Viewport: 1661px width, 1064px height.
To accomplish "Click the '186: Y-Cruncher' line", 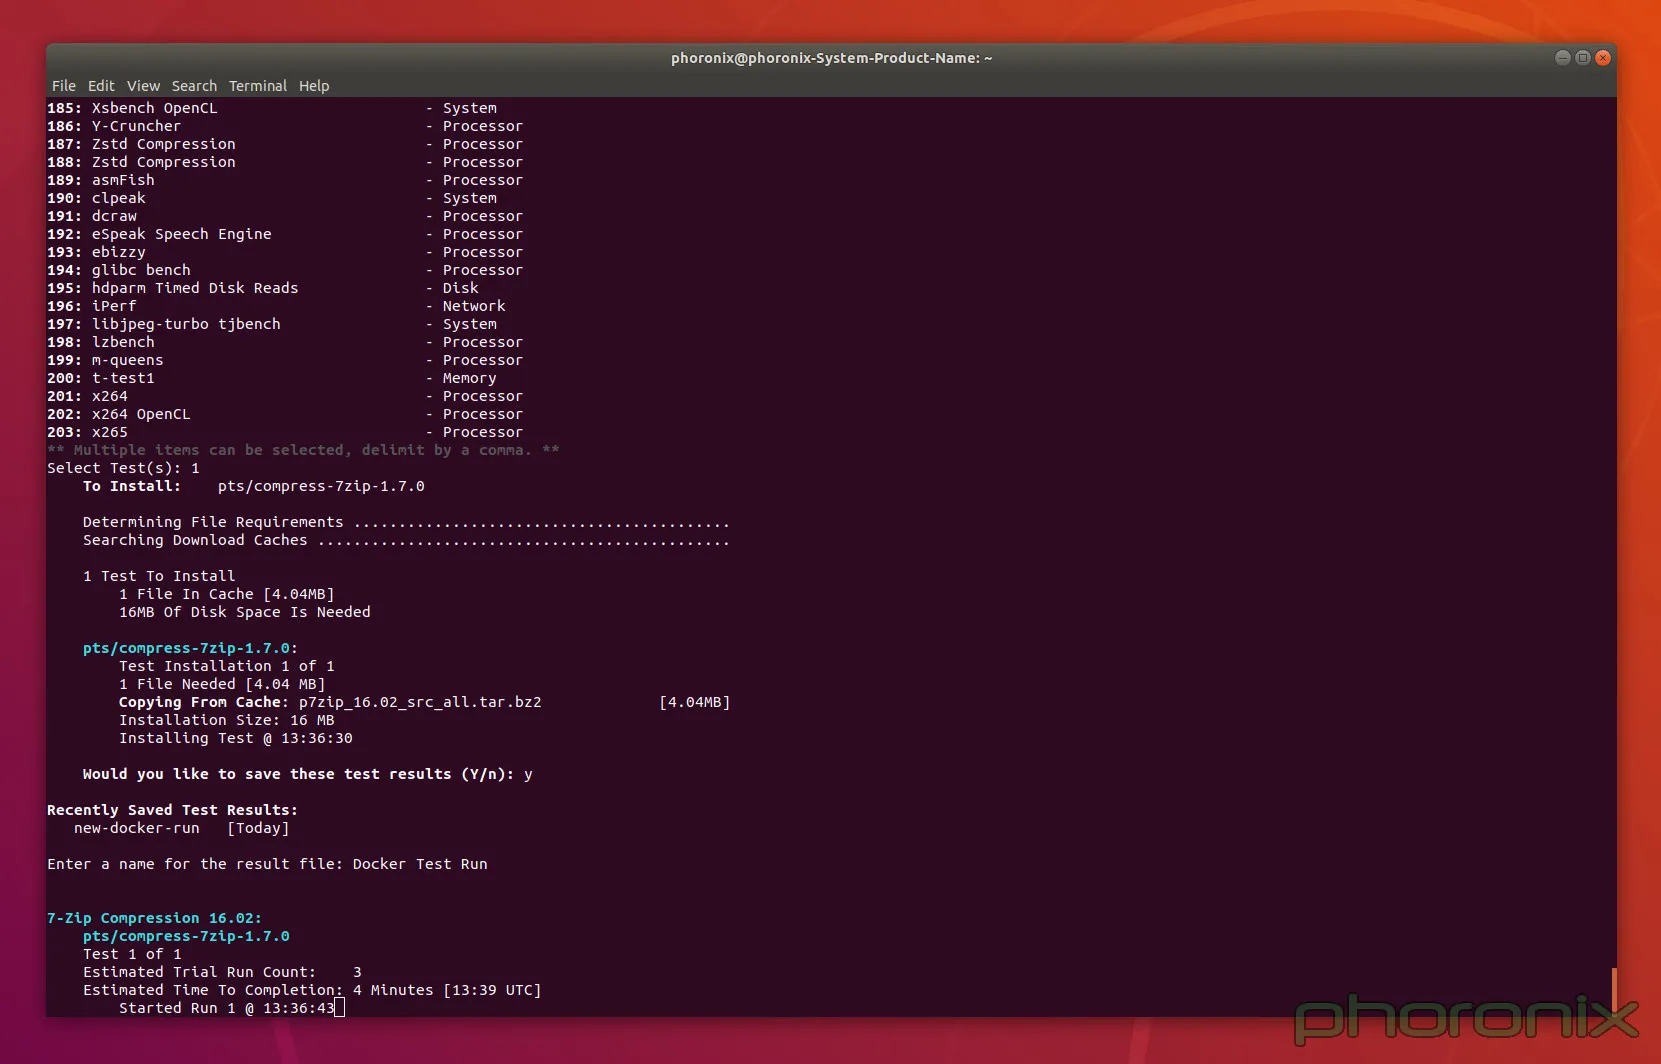I will click(x=285, y=126).
